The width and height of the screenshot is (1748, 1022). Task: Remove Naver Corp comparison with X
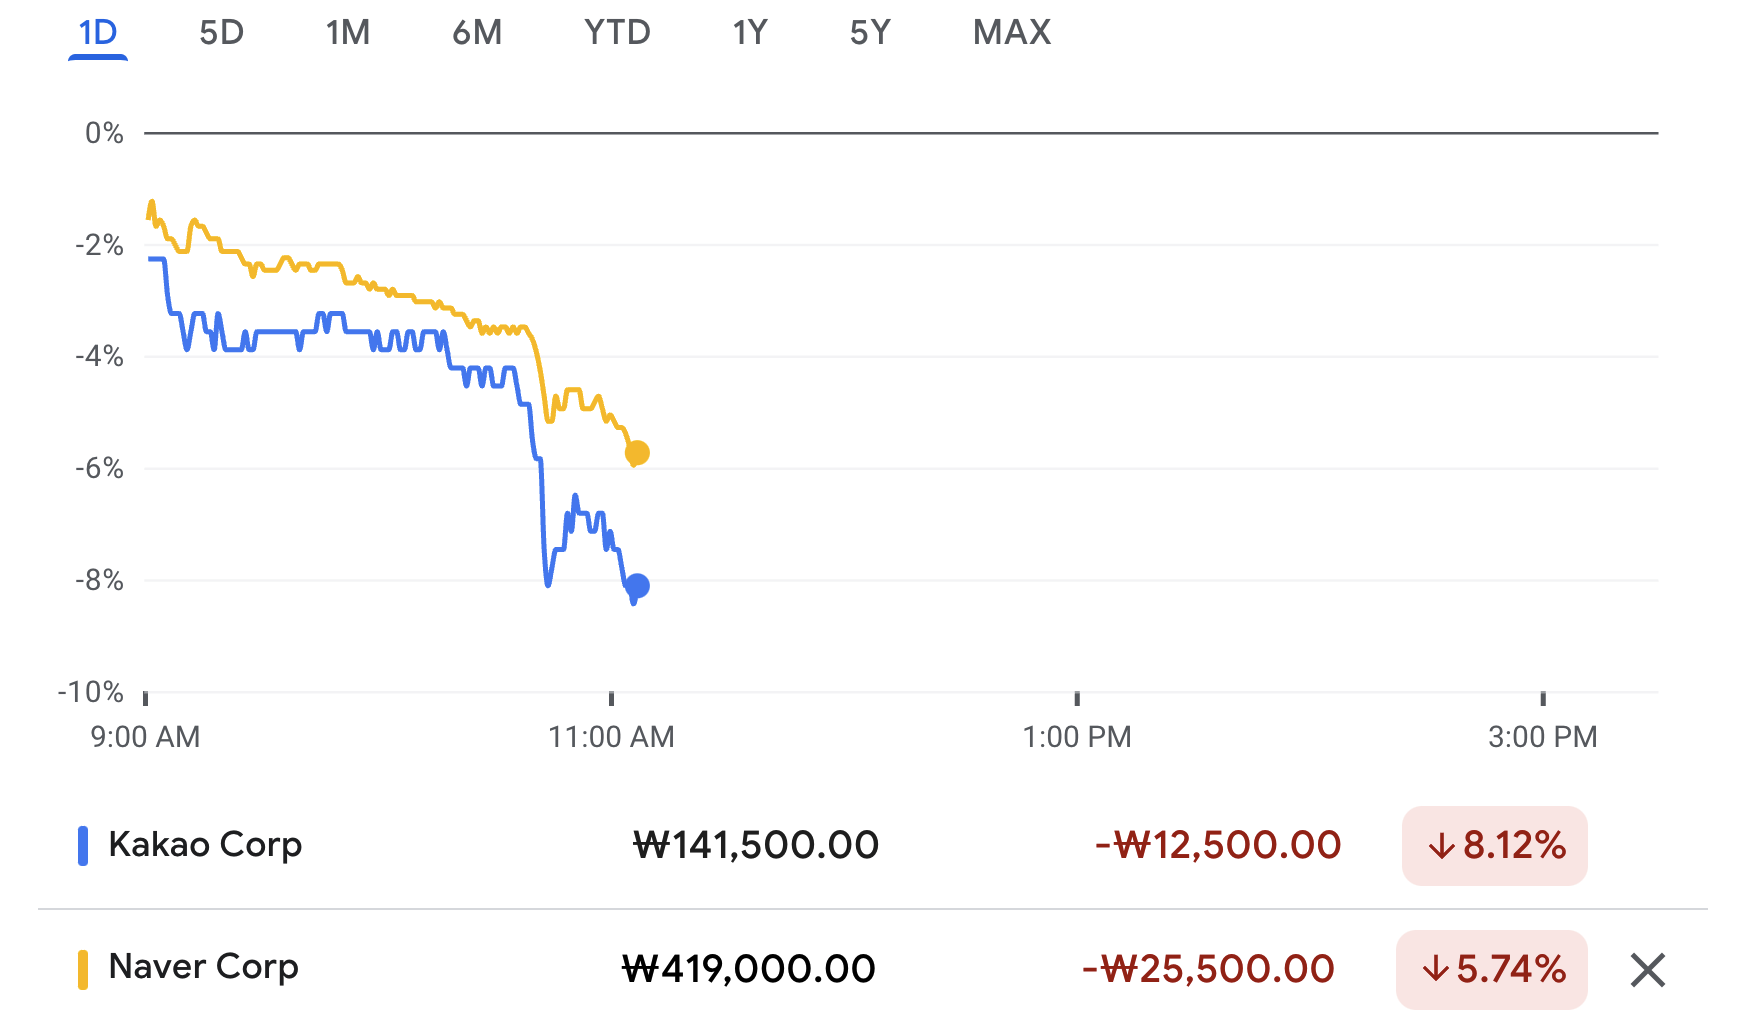[x=1647, y=970]
